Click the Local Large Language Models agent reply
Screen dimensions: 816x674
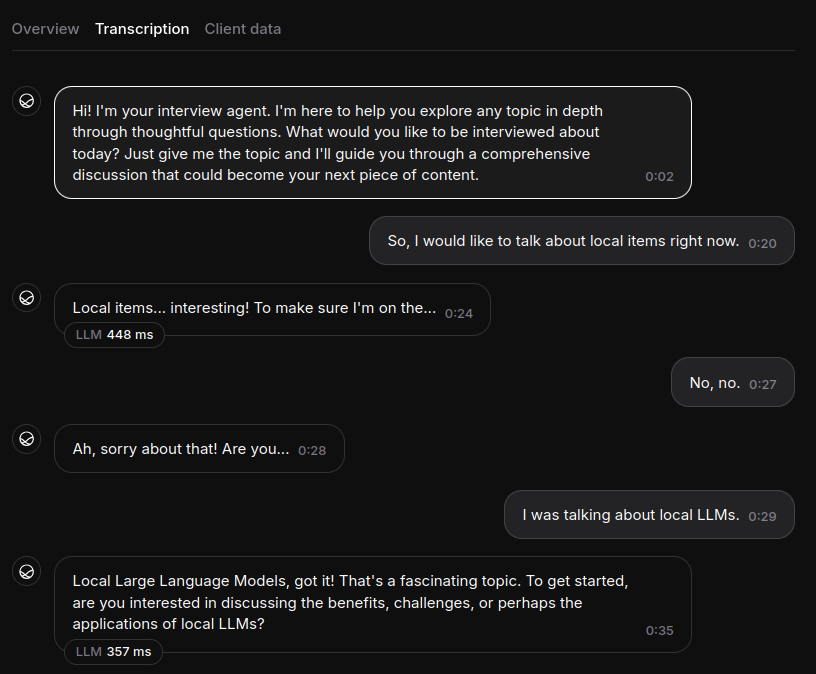point(350,602)
